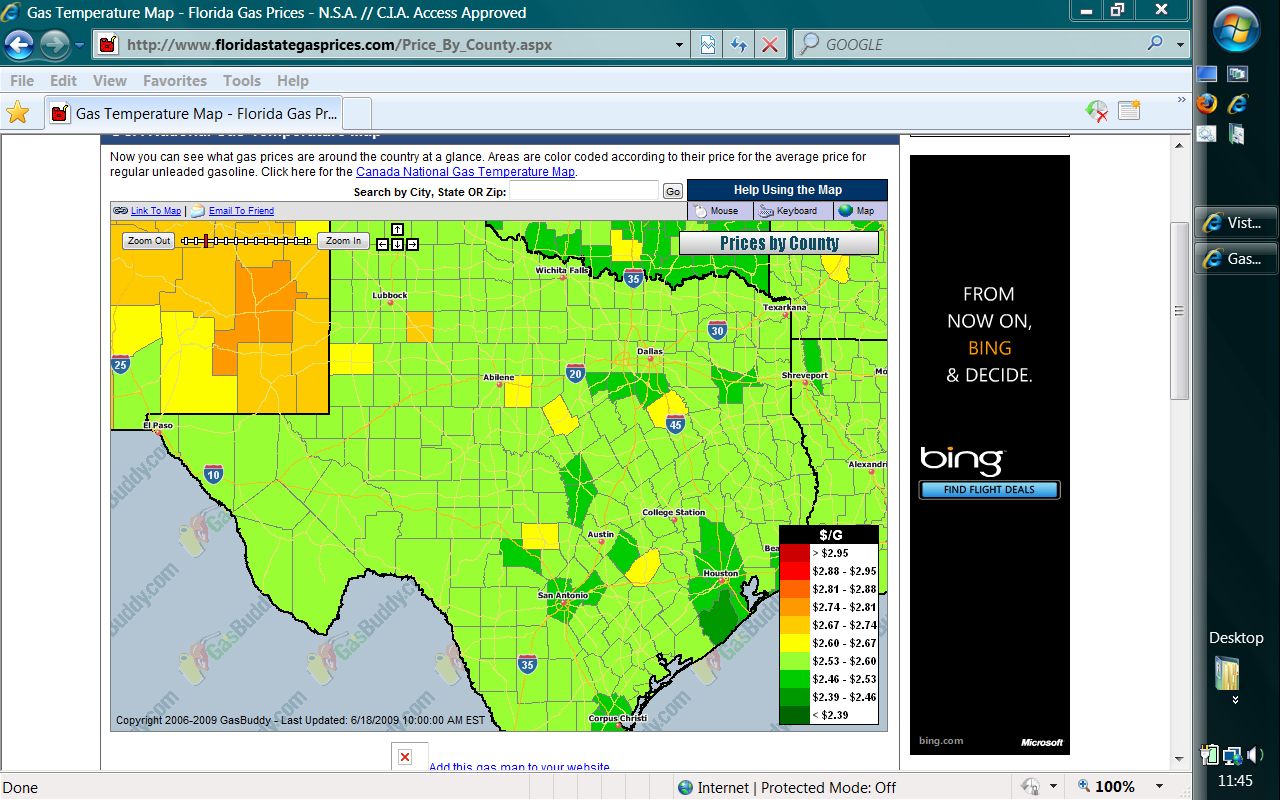Click the Search by City, State OR Zip field
The image size is (1280, 800).
click(x=584, y=191)
